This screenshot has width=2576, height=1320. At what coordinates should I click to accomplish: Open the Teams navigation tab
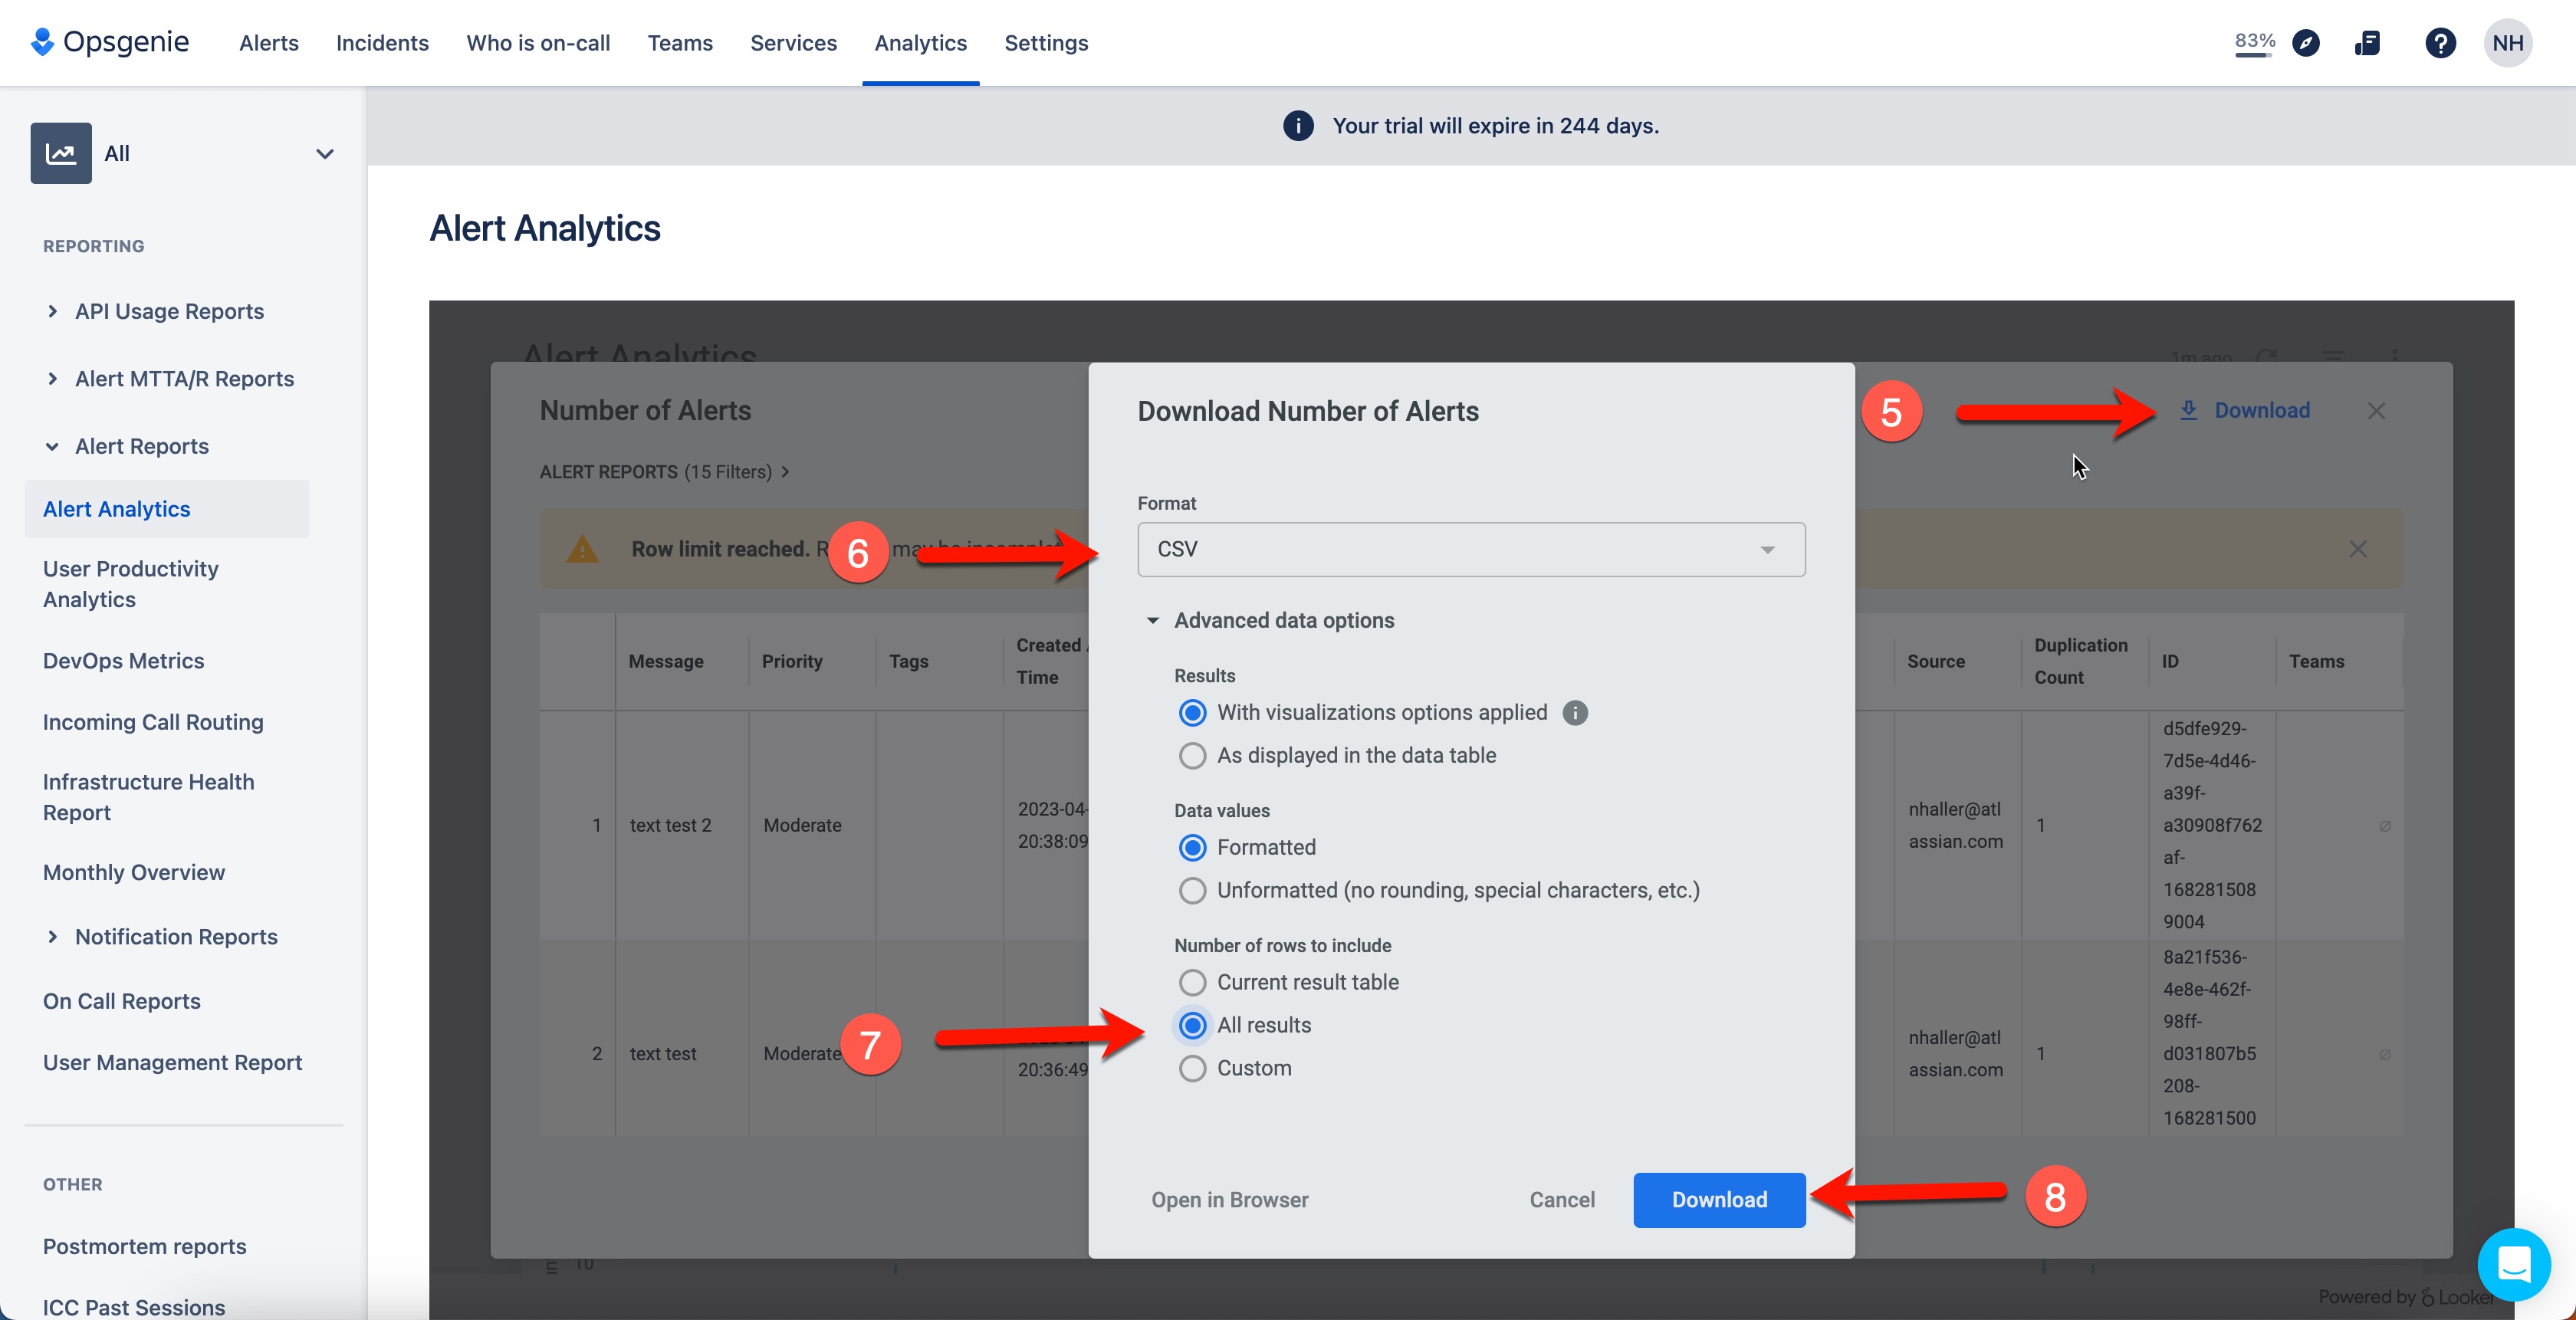point(680,42)
